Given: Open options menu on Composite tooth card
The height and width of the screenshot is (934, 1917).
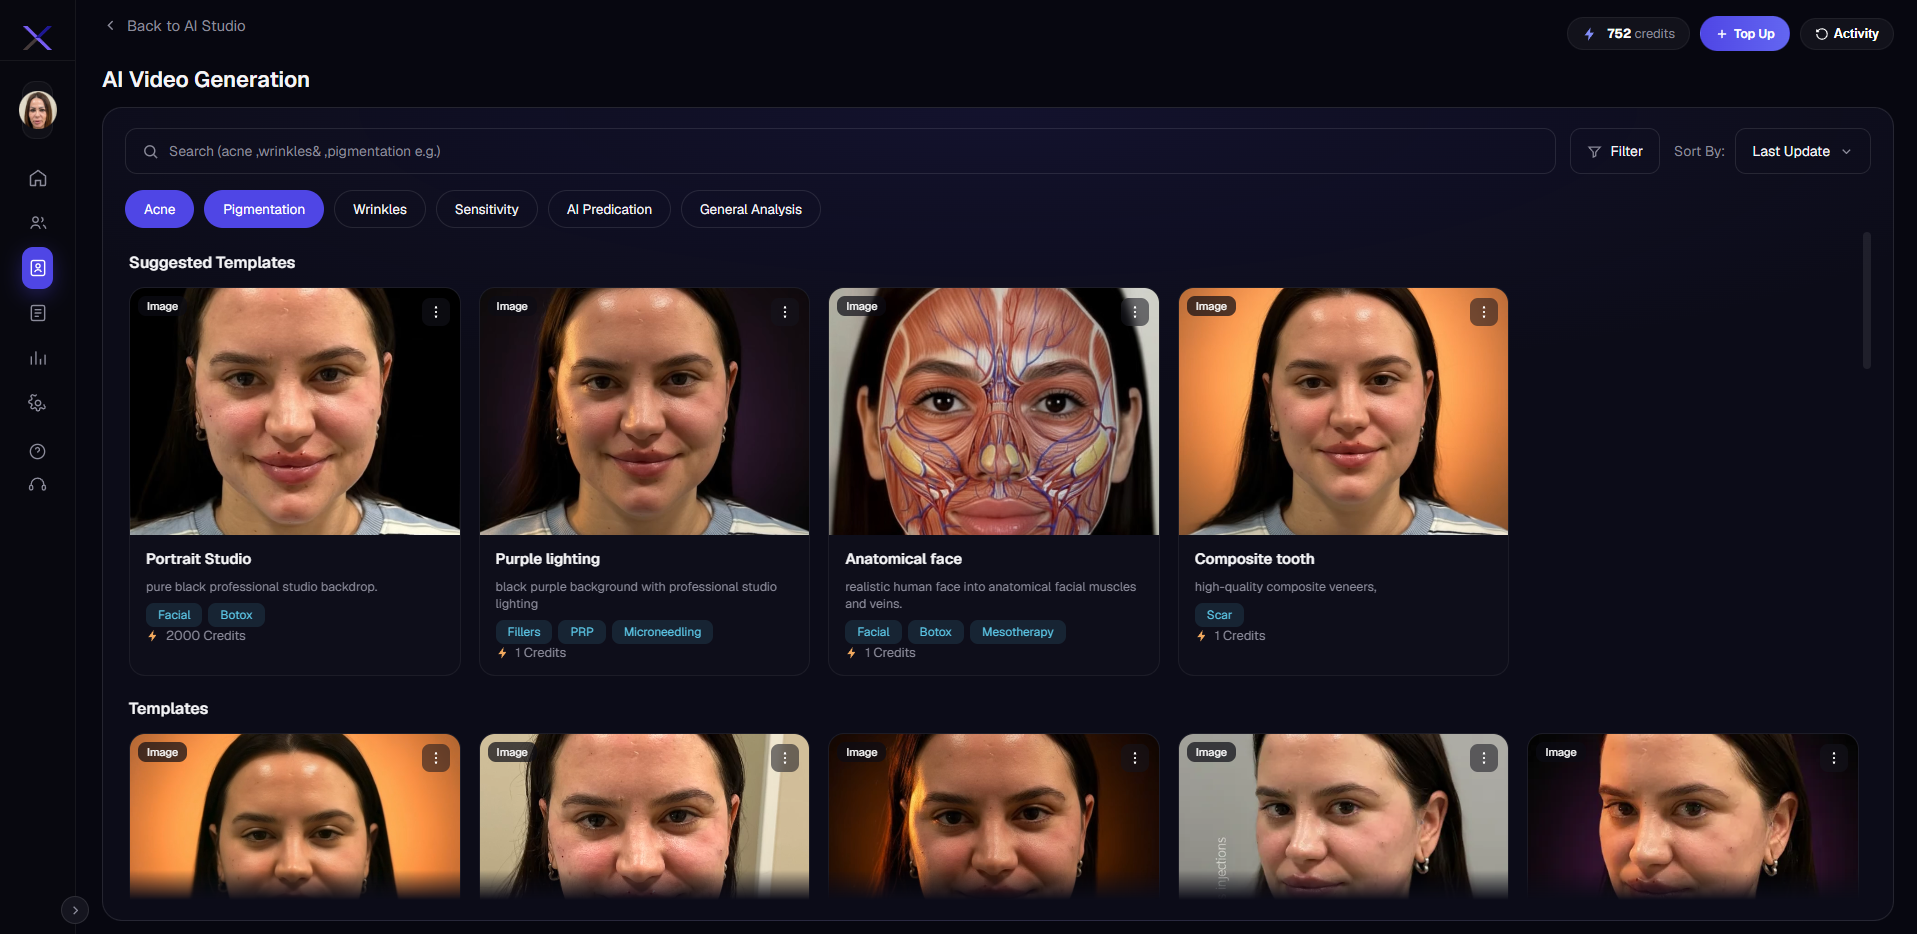Looking at the screenshot, I should tap(1484, 312).
